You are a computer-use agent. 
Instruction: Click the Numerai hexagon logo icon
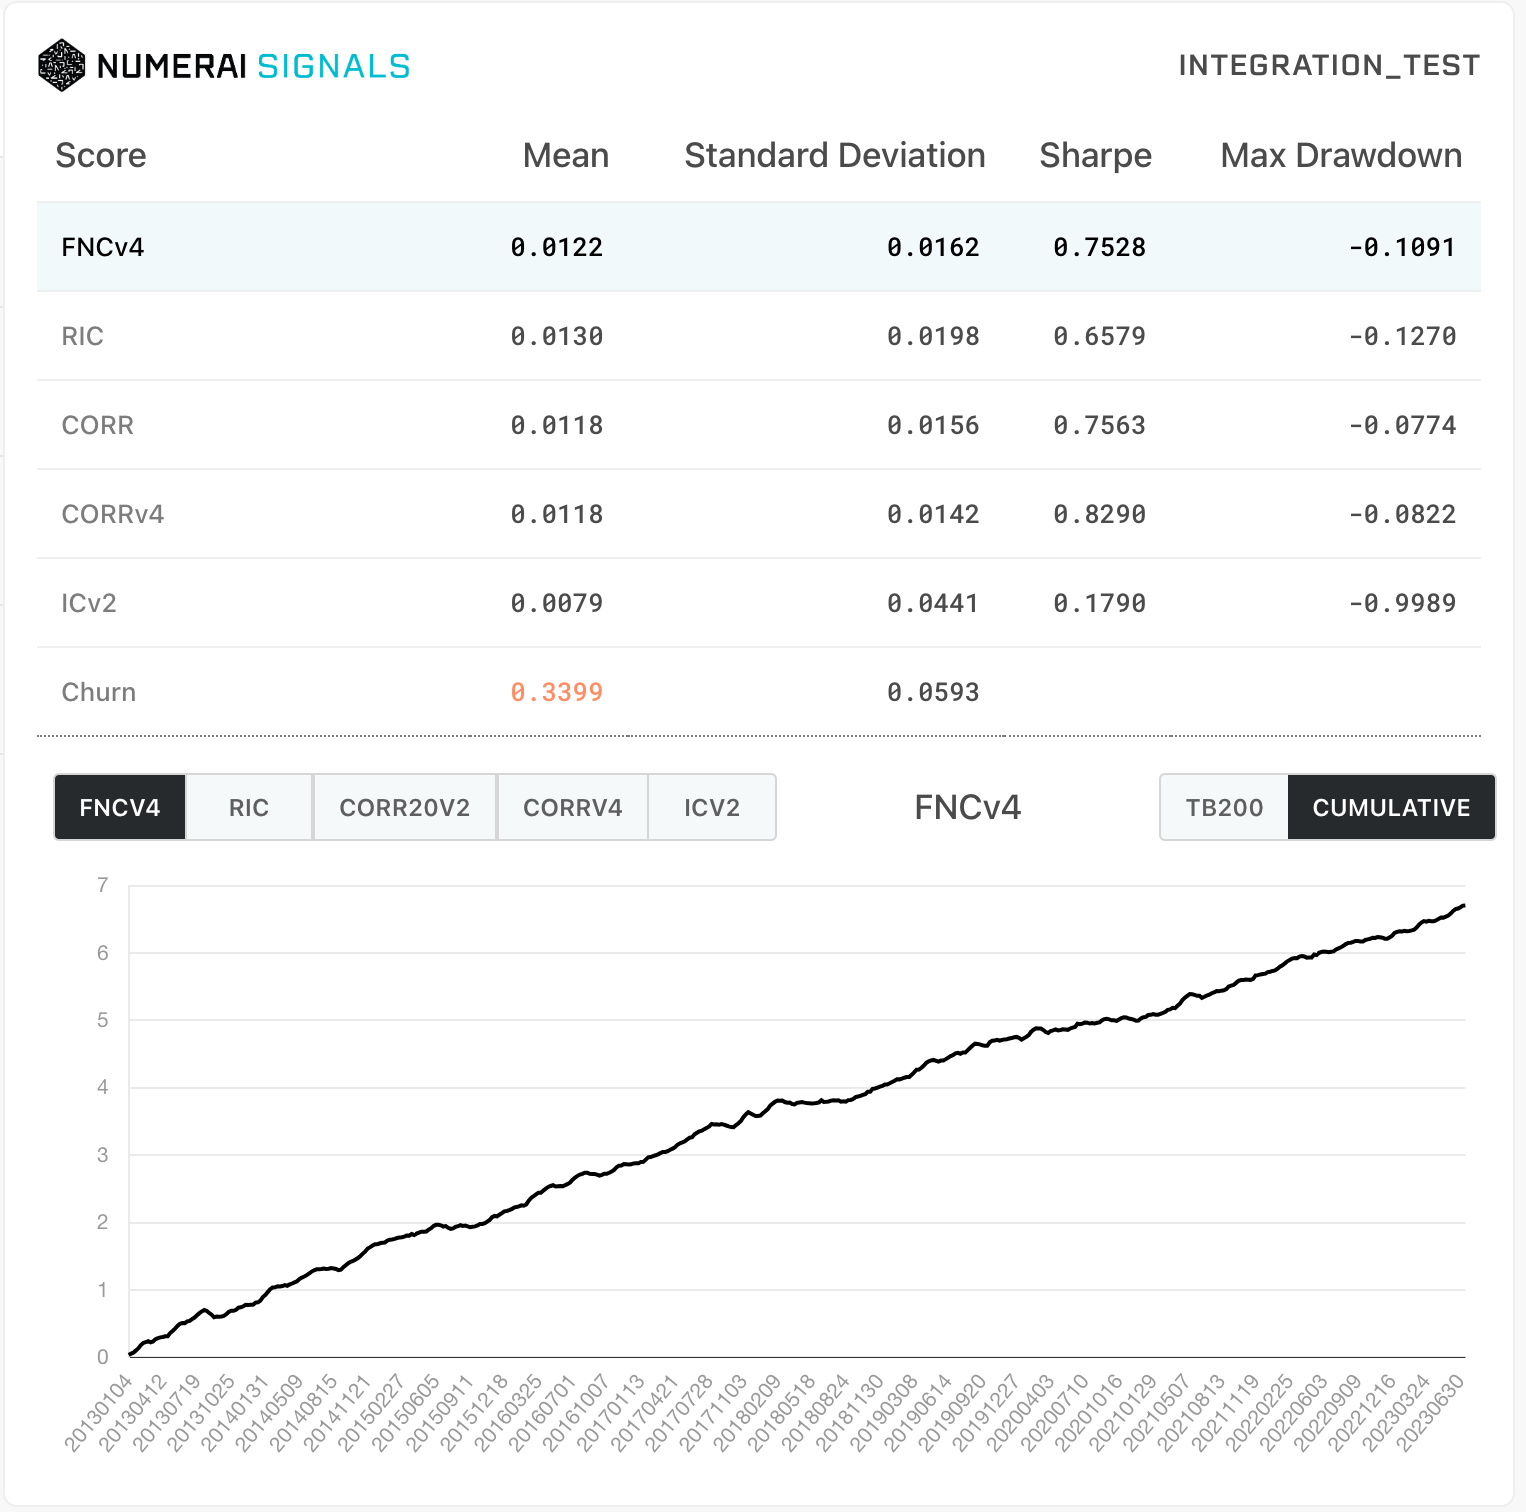61,66
